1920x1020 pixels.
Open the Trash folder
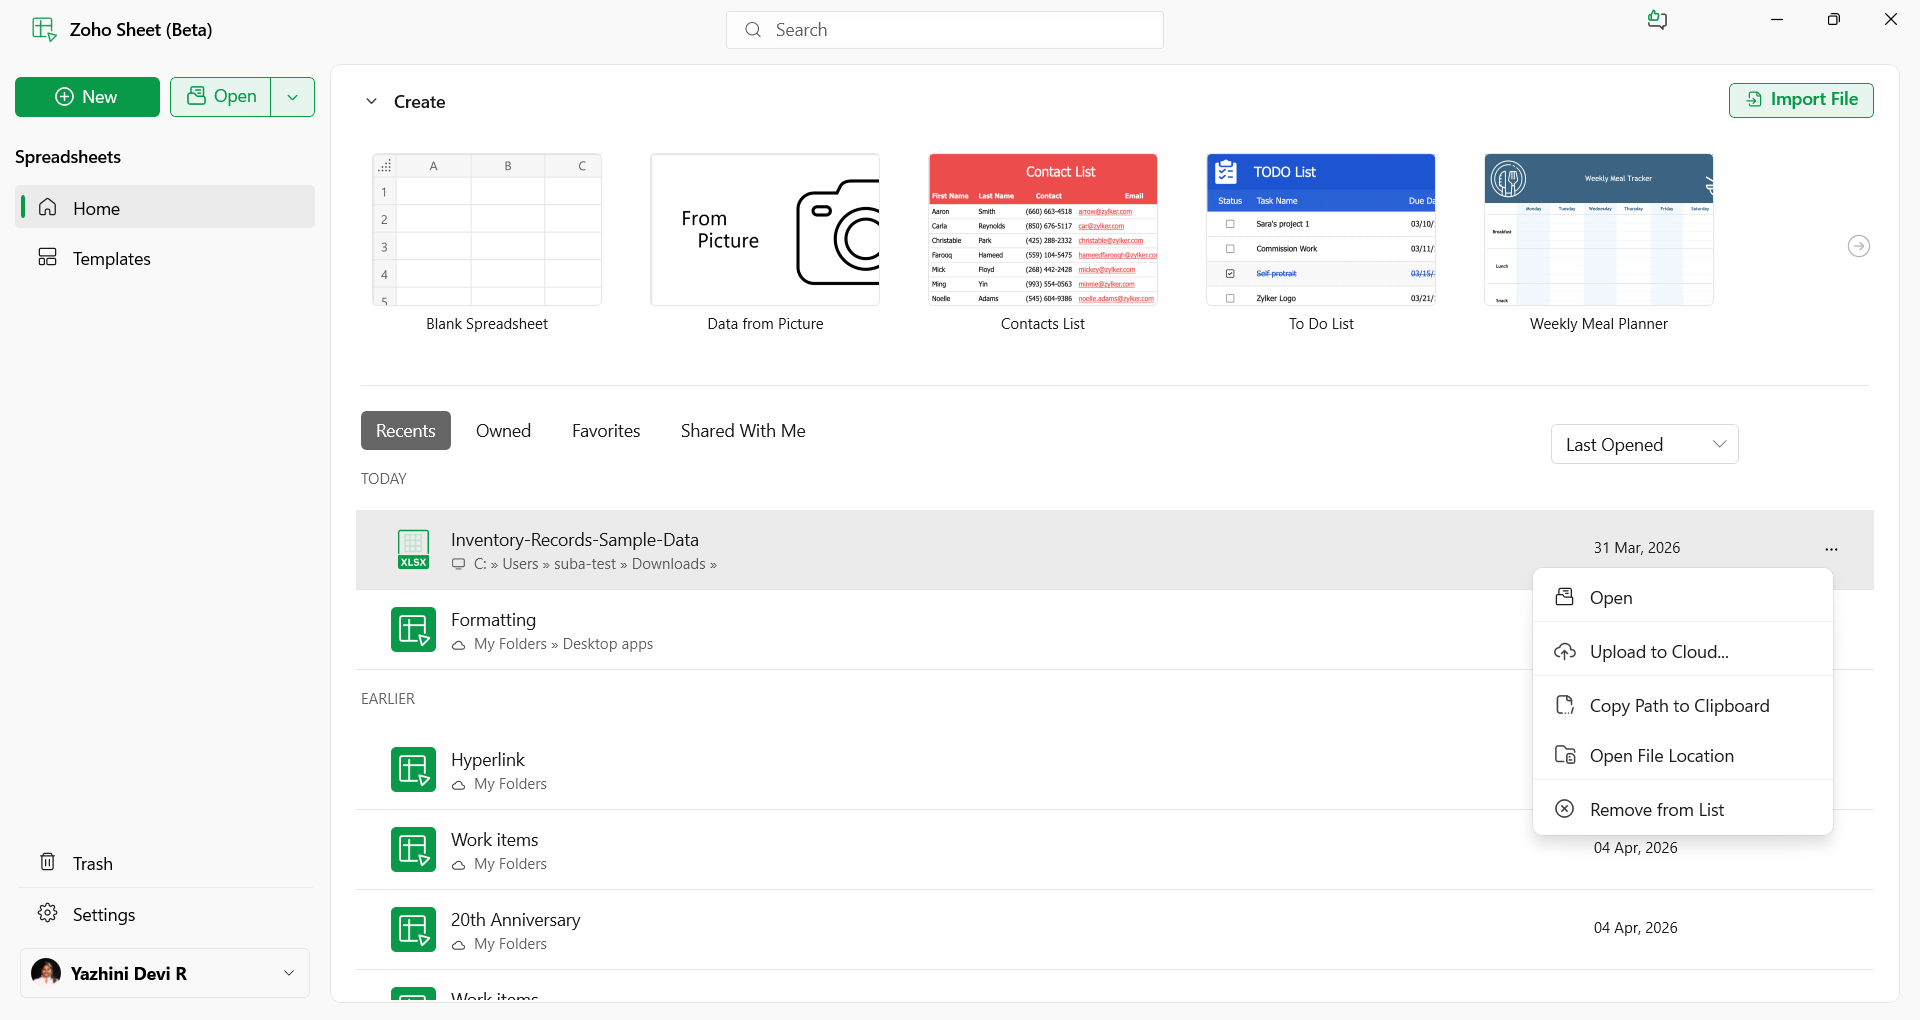tap(91, 863)
